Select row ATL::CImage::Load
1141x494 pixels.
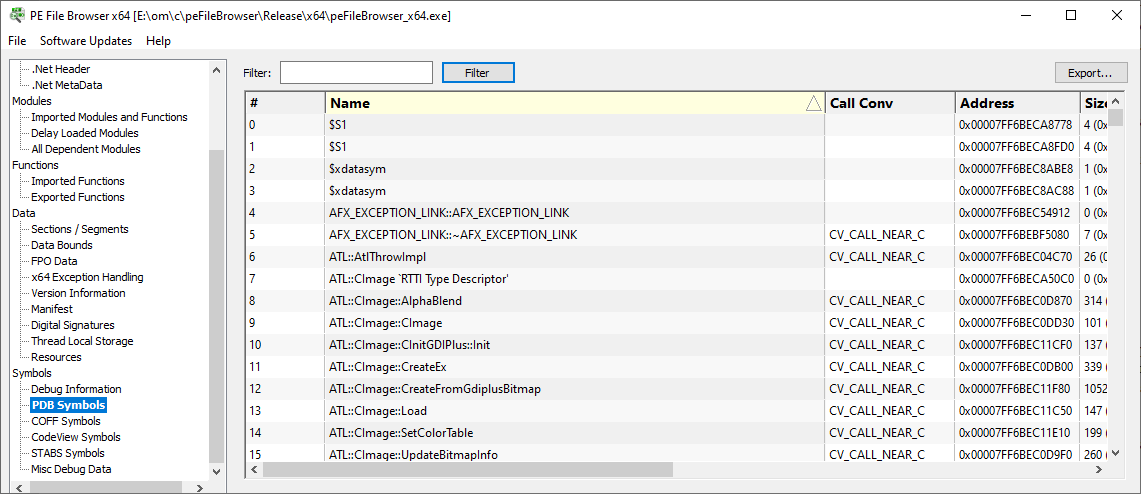tap(677, 410)
